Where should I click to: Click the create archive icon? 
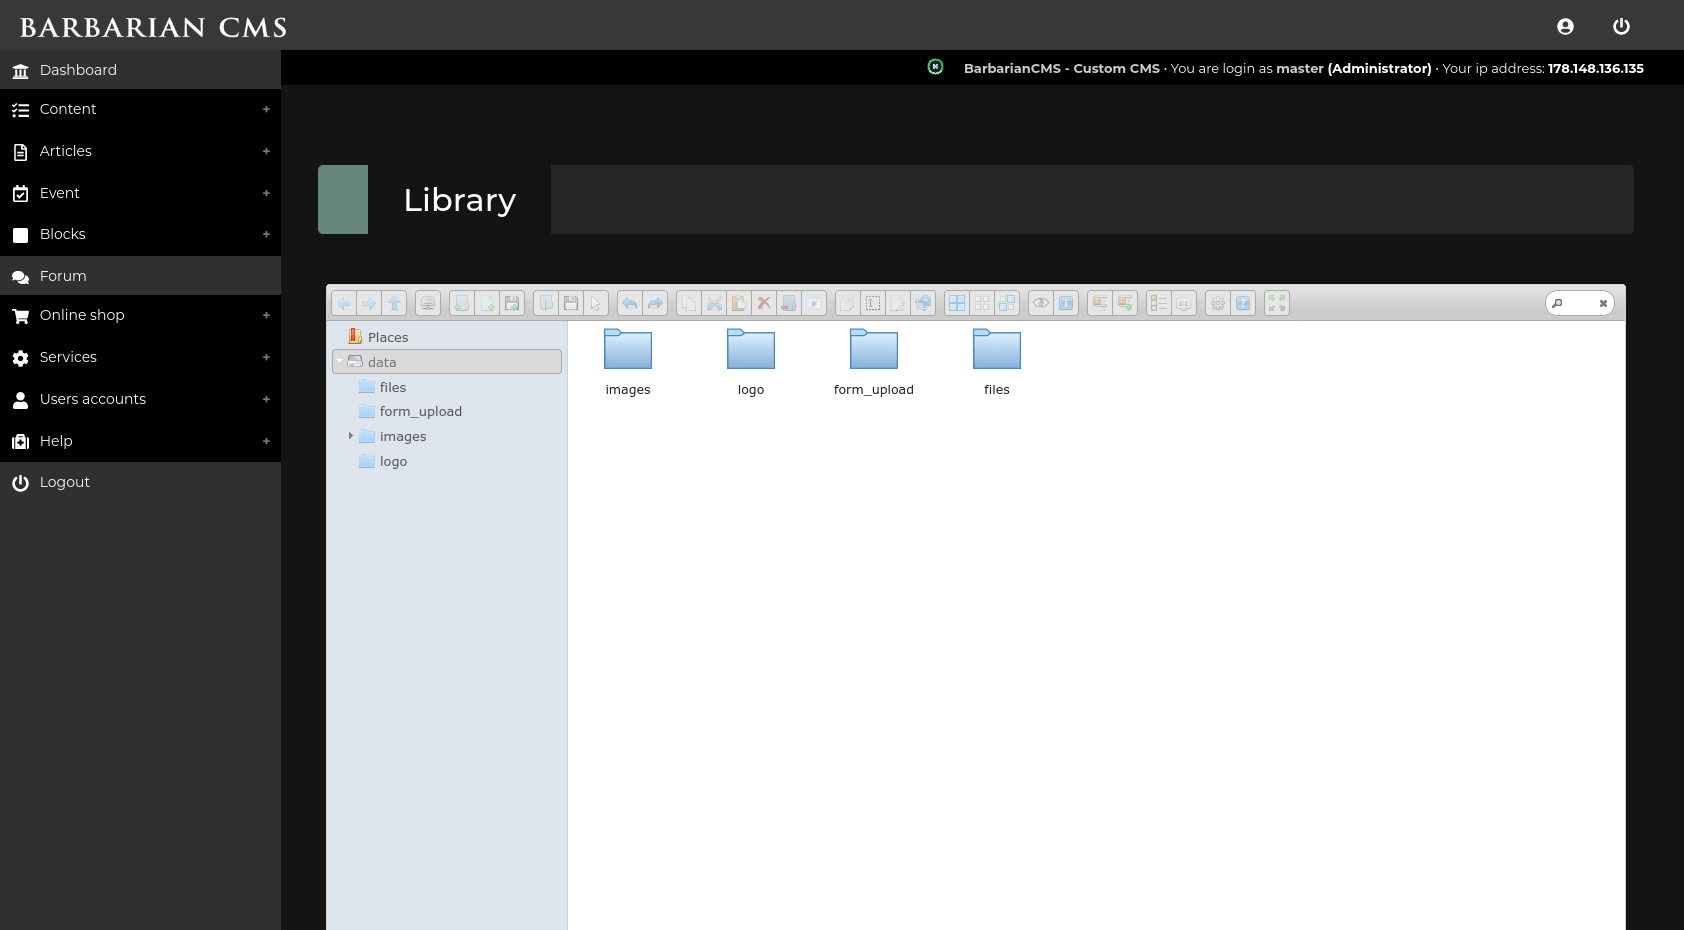coord(1125,303)
